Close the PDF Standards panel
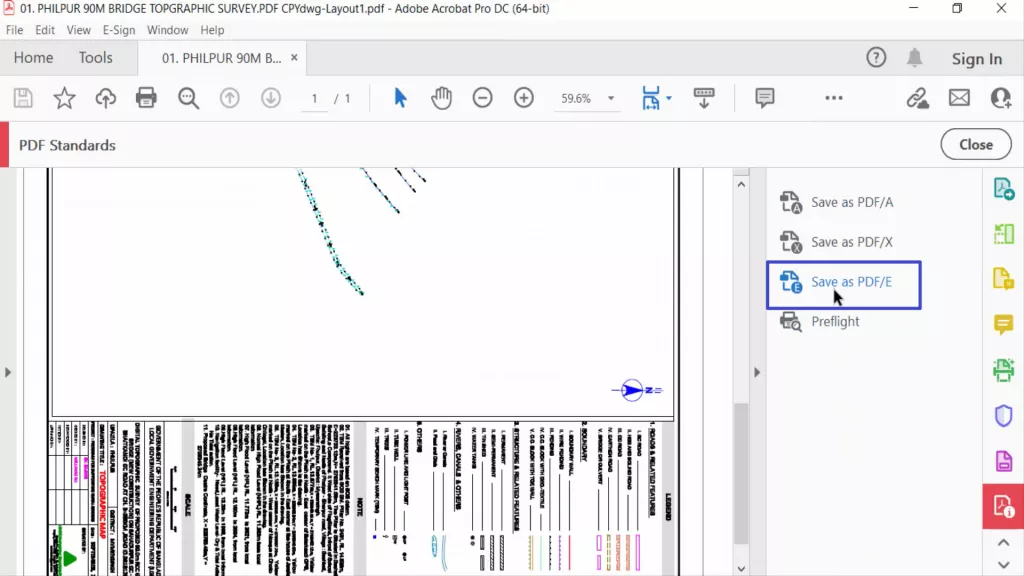 (975, 144)
